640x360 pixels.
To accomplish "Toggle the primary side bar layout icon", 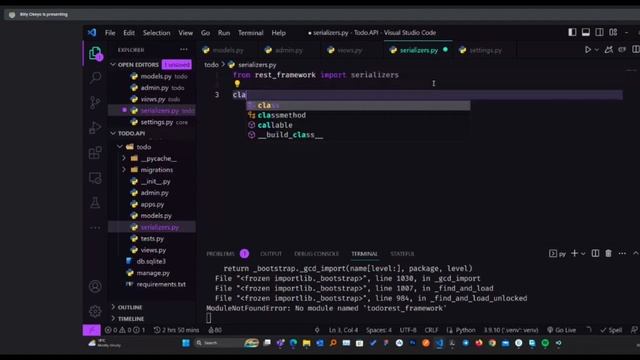I will point(572,32).
